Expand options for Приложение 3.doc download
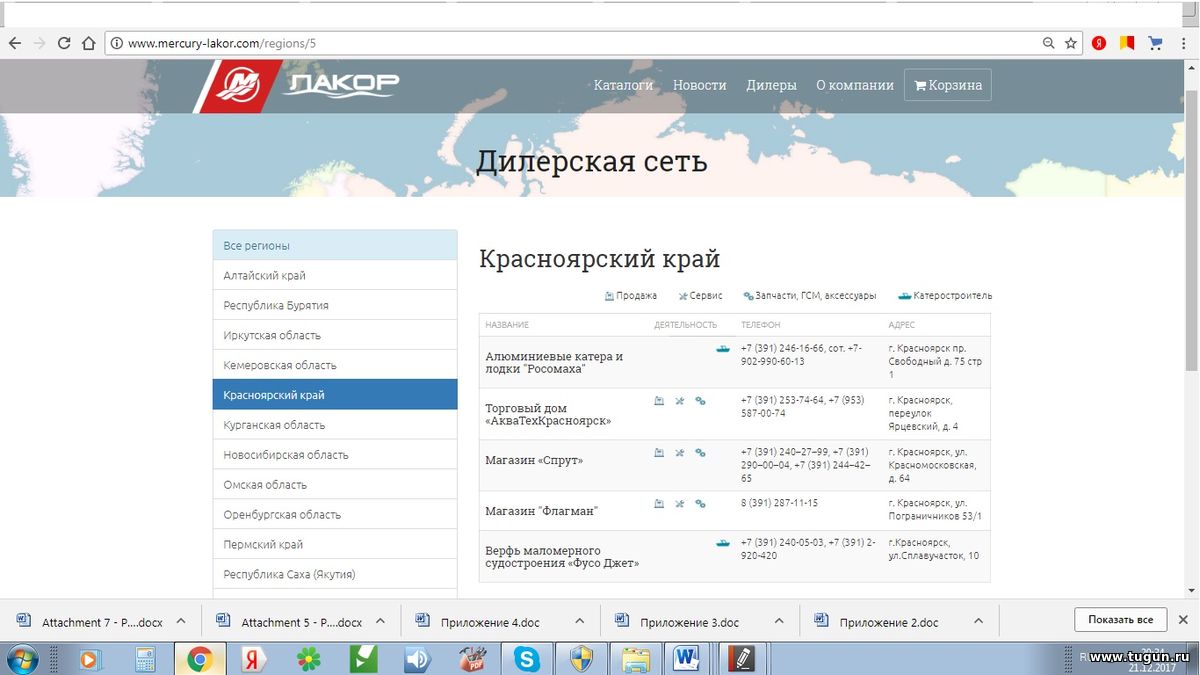Image resolution: width=1200 pixels, height=675 pixels. pos(779,621)
